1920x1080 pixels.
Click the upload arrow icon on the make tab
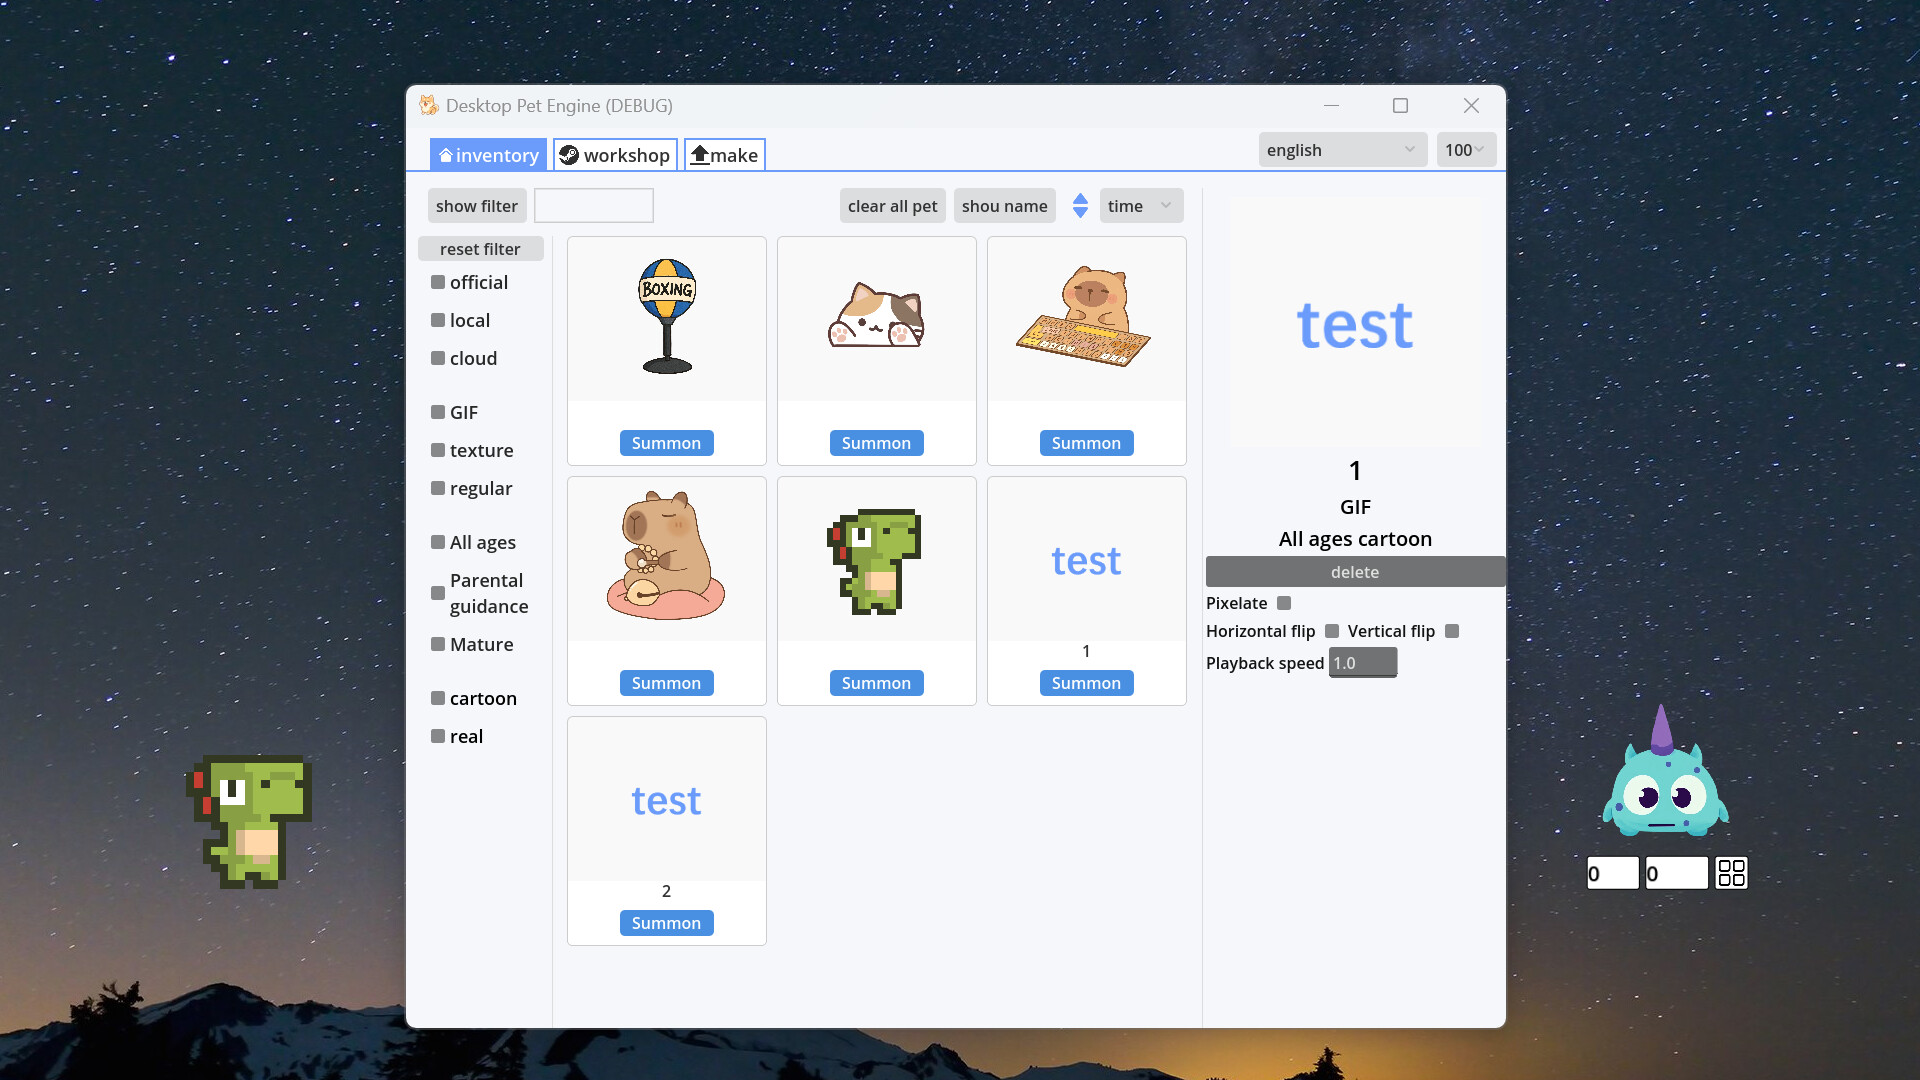pos(702,154)
